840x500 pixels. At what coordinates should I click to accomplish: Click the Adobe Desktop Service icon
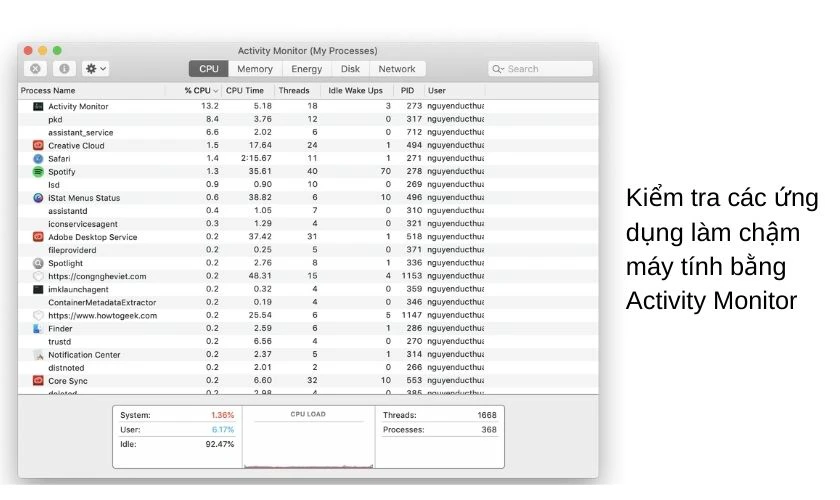click(38, 237)
